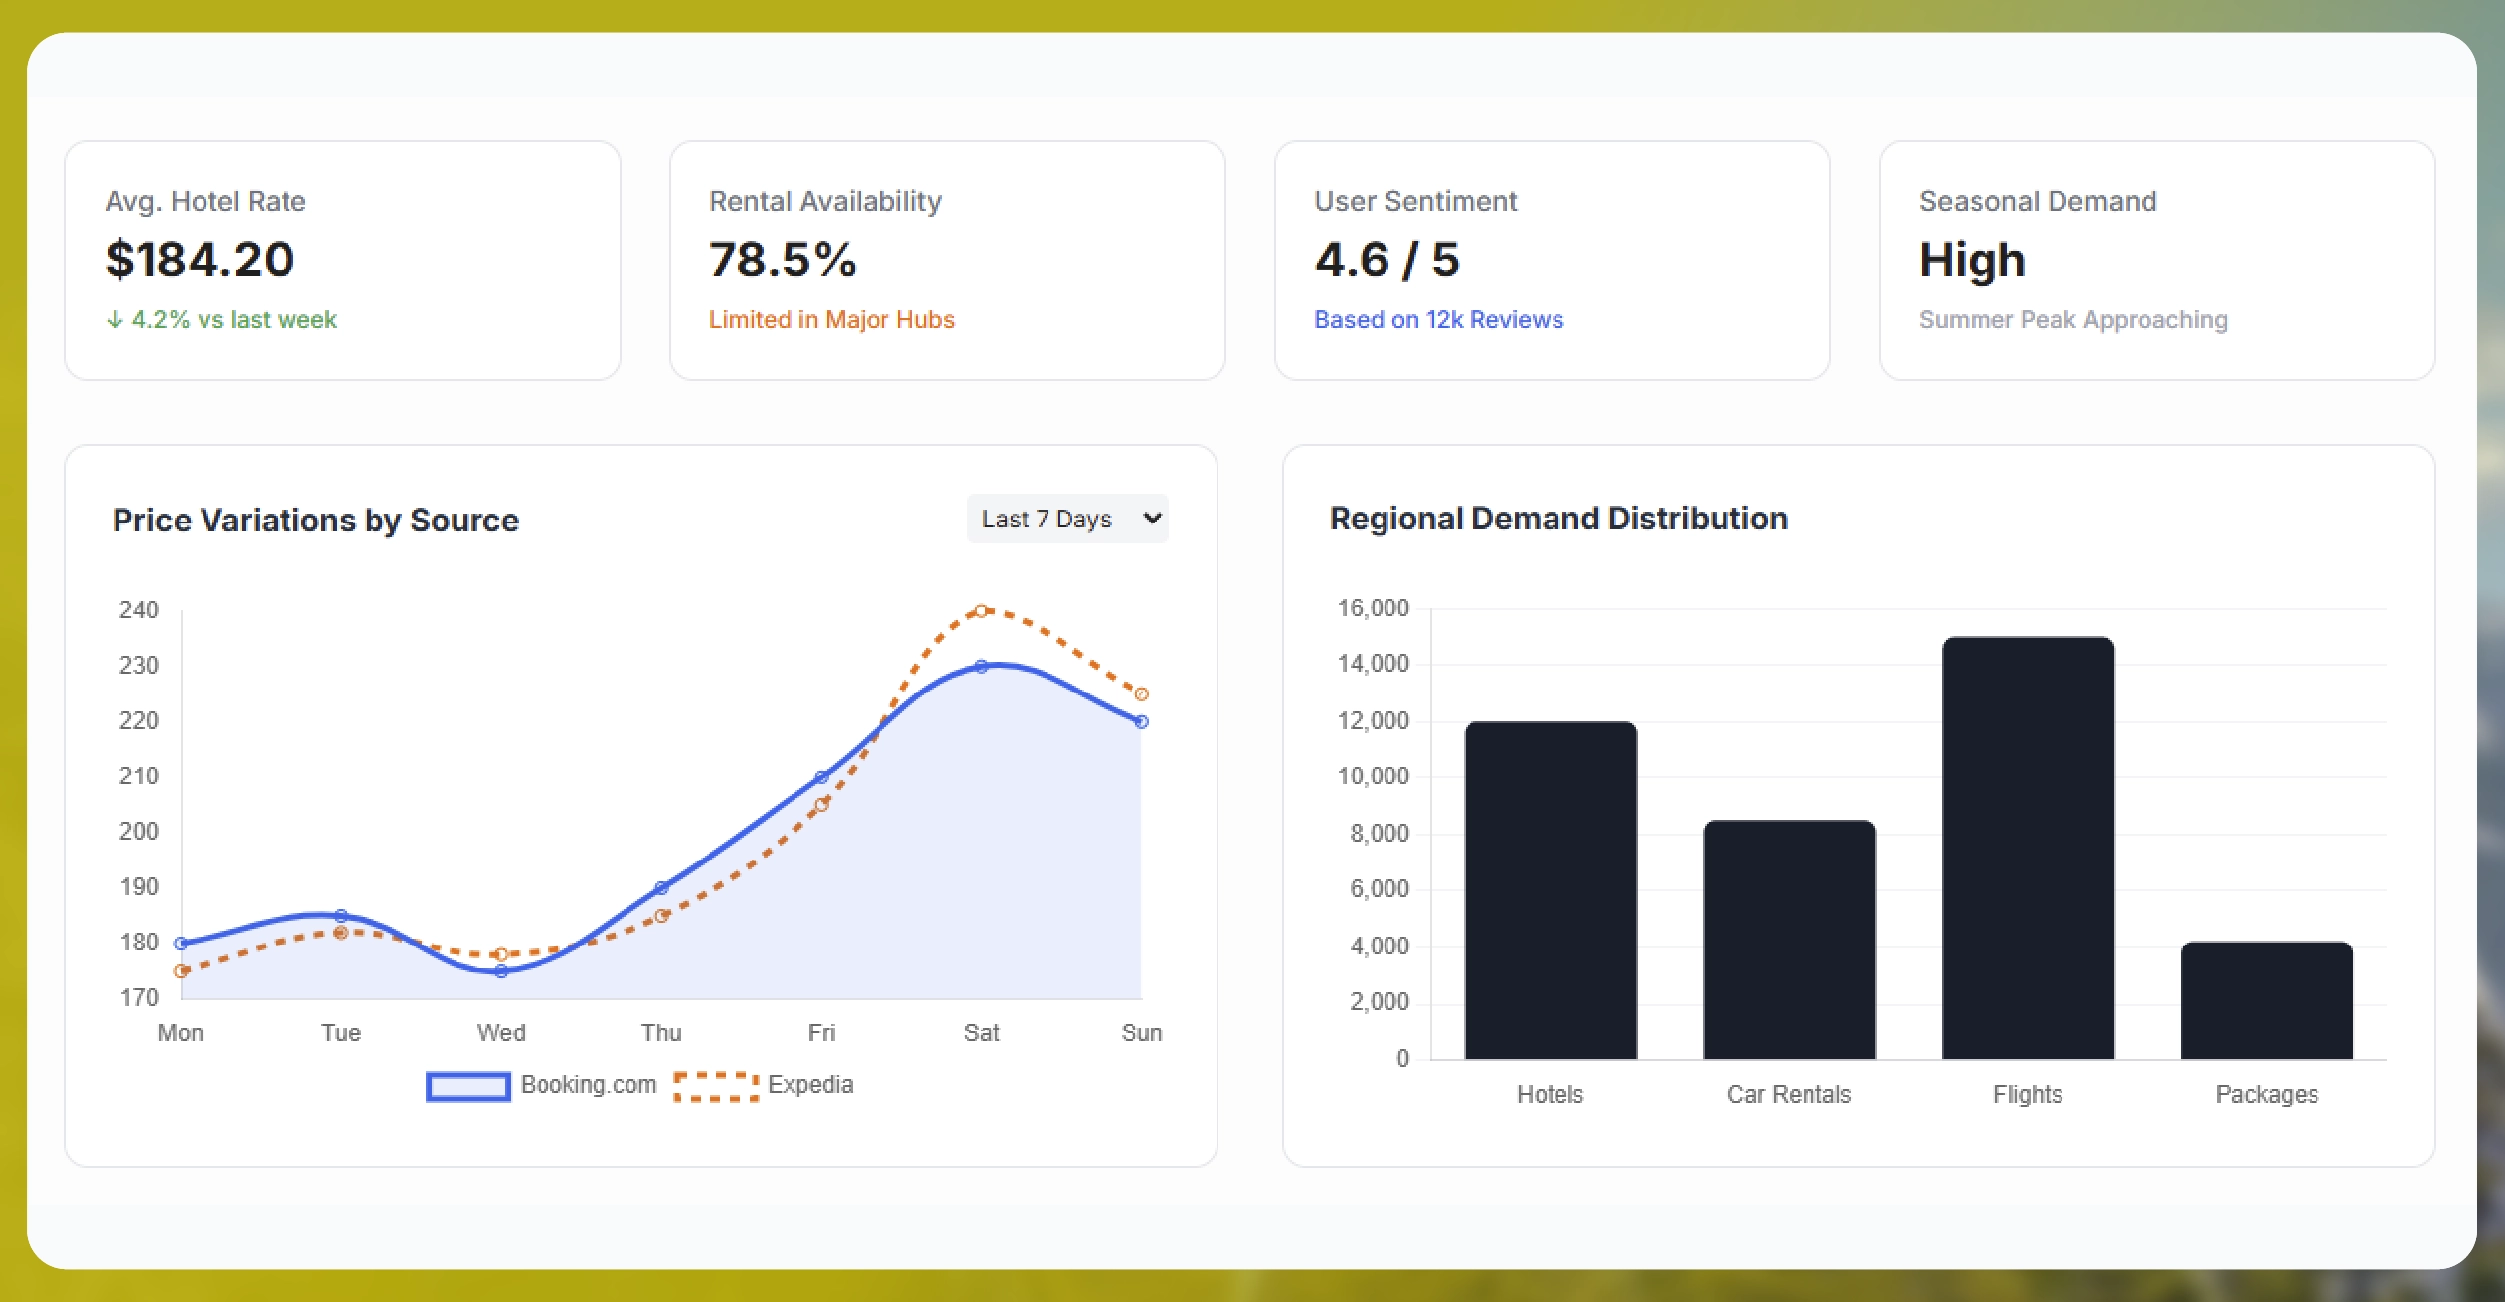Screen dimensions: 2505x1302
Task: Select the Avg. Hotel Rate stat card
Action: (x=341, y=260)
